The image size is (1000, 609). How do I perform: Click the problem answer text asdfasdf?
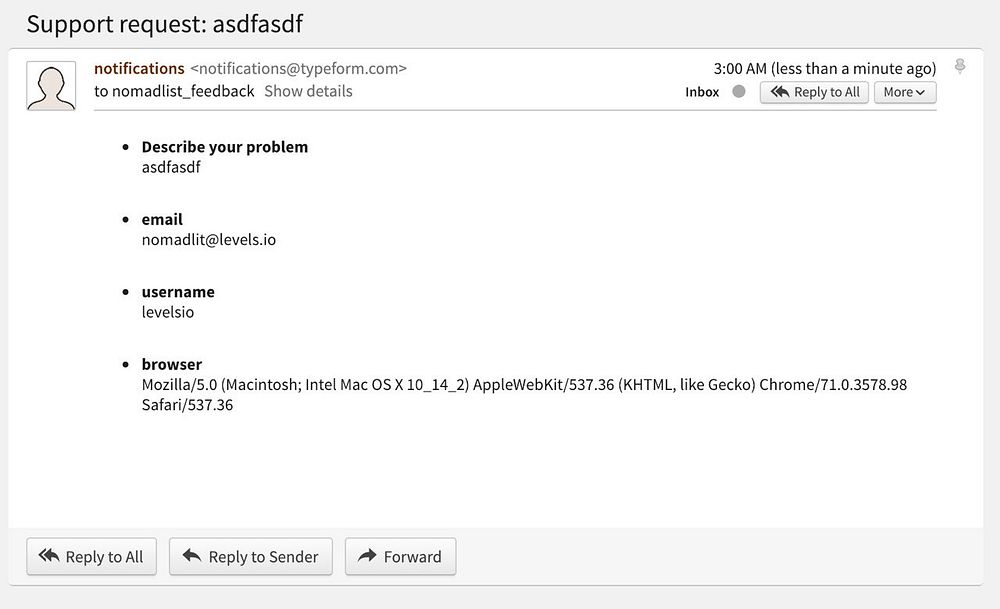click(171, 167)
